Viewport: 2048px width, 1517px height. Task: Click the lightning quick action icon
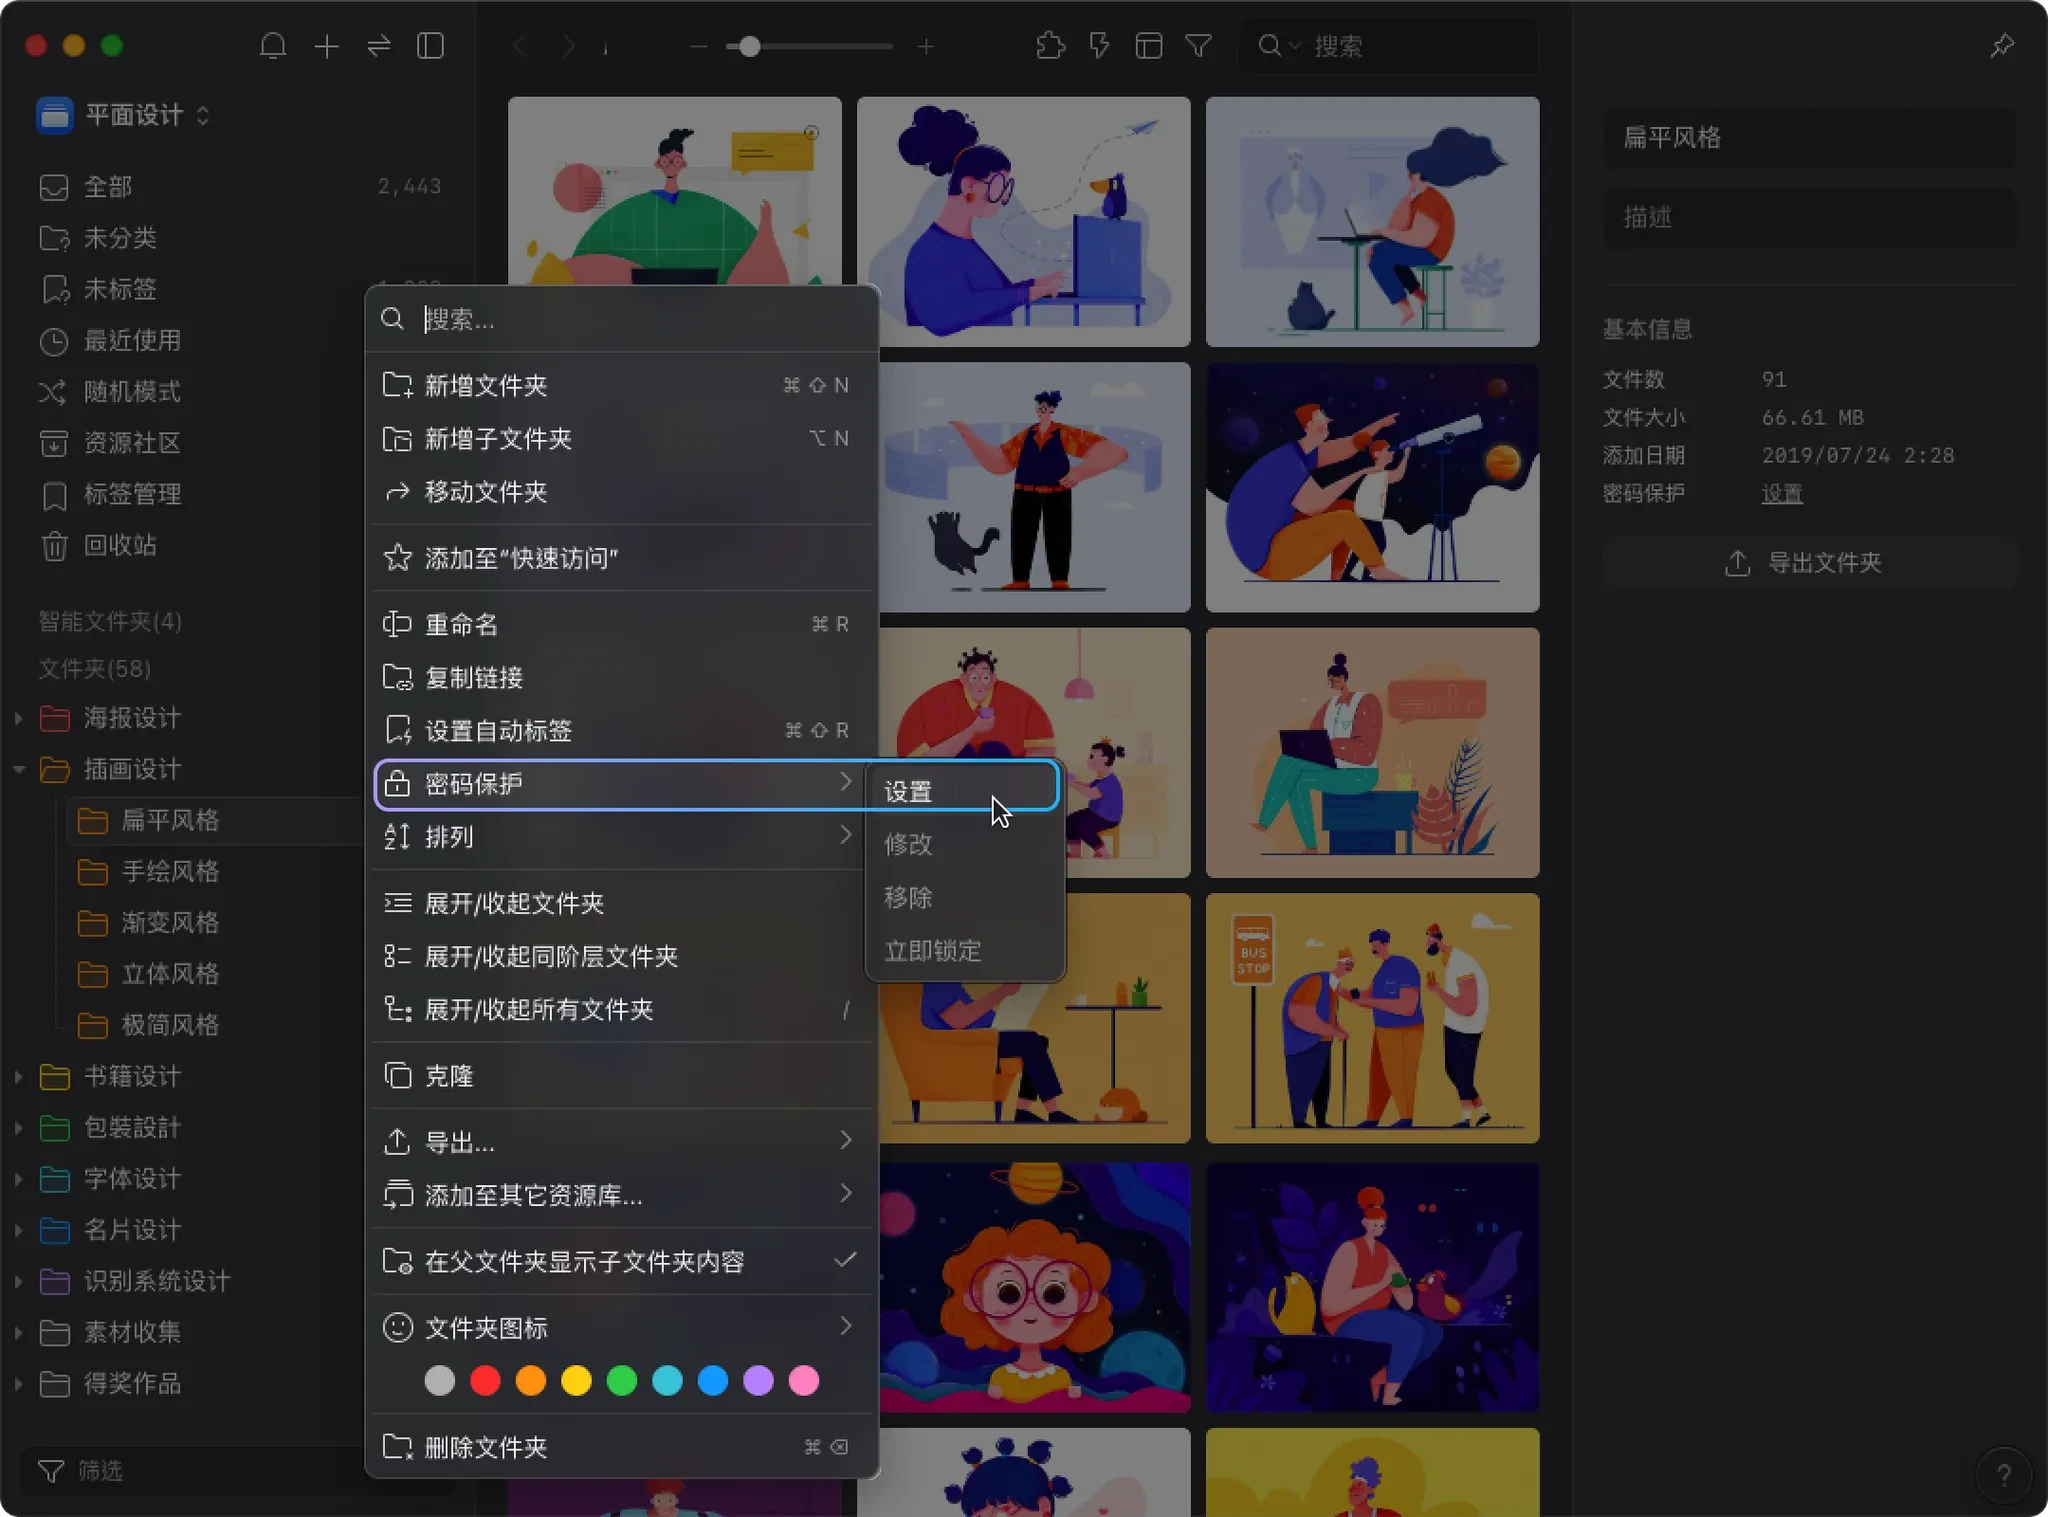tap(1099, 46)
